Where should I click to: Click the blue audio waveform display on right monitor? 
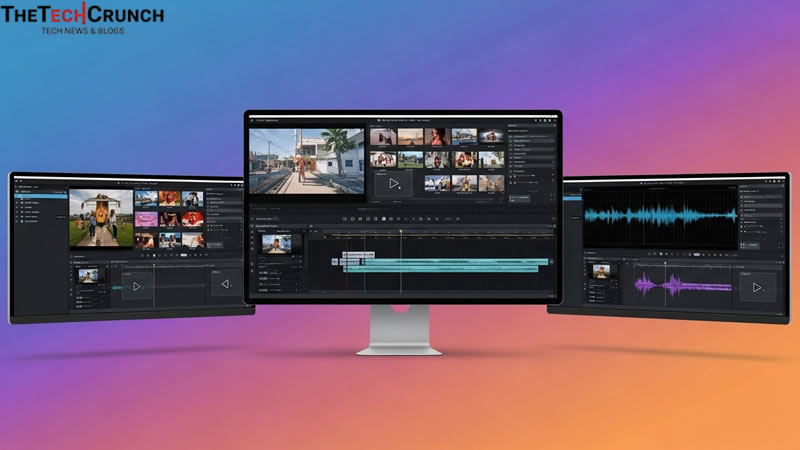point(661,216)
